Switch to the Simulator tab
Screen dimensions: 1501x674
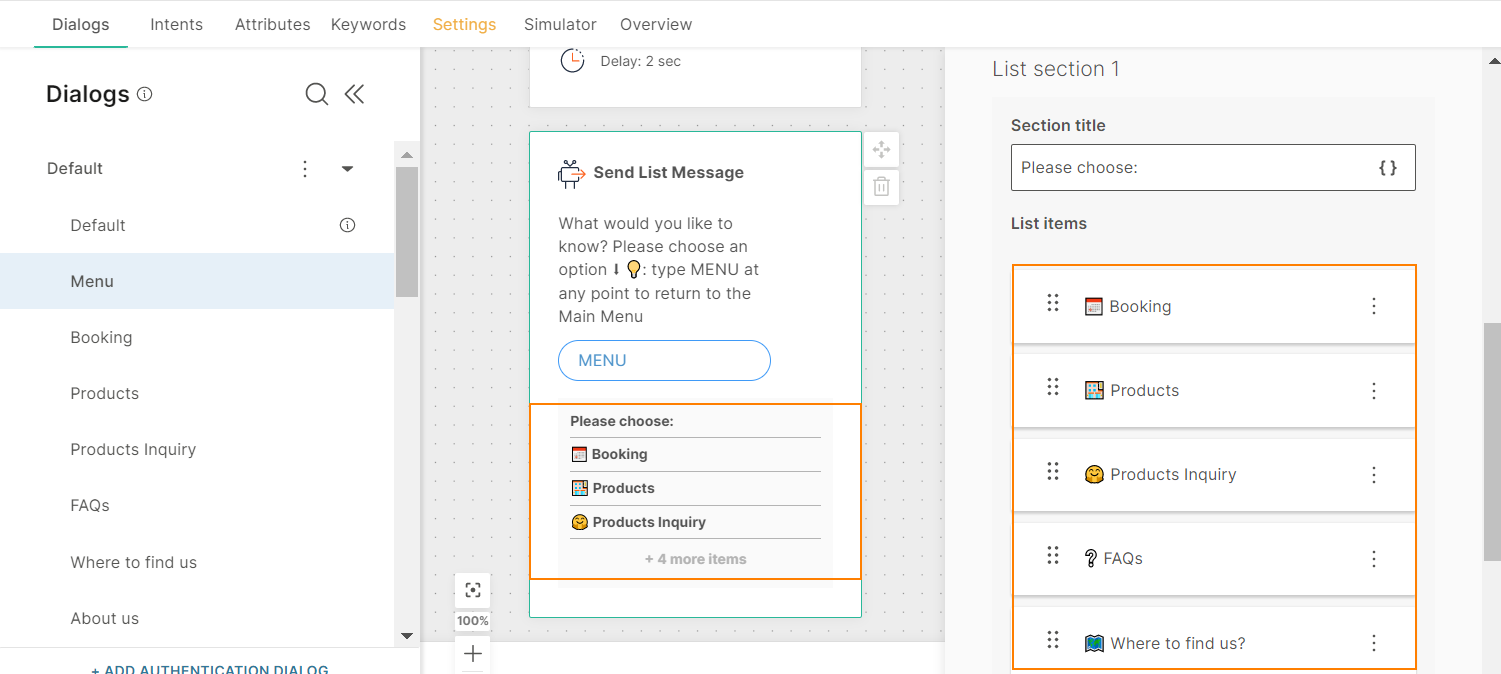(560, 23)
